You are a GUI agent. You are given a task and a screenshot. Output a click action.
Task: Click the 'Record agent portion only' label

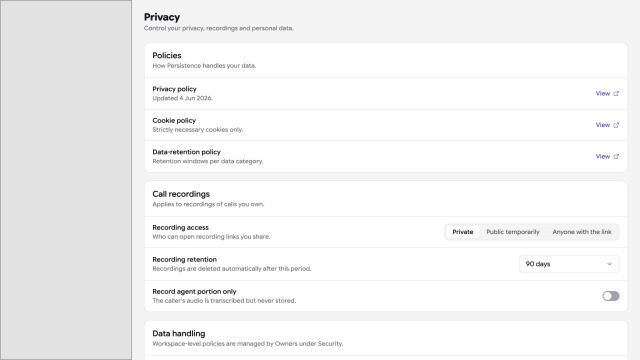(x=194, y=291)
